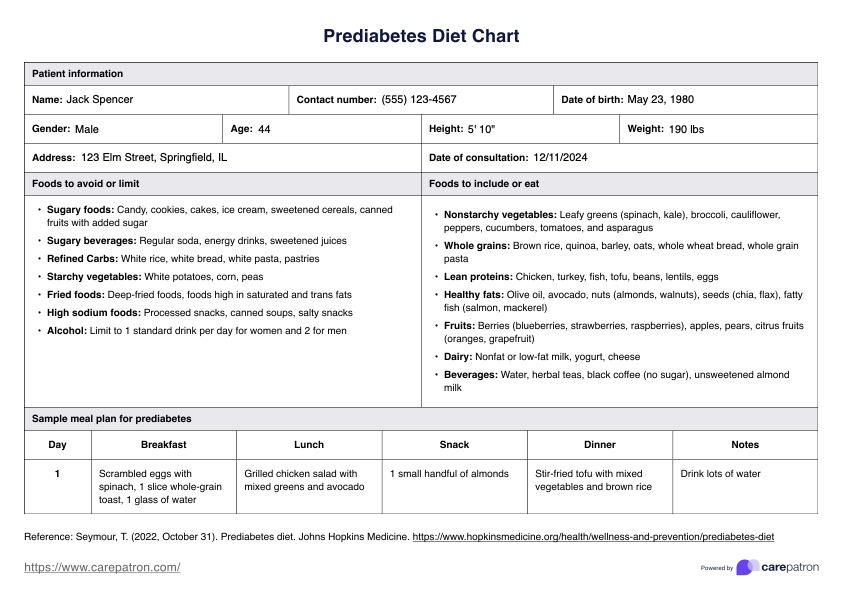Click the Dinner cell with stir-fried tofu
This screenshot has height=595, width=842.
tap(593, 480)
